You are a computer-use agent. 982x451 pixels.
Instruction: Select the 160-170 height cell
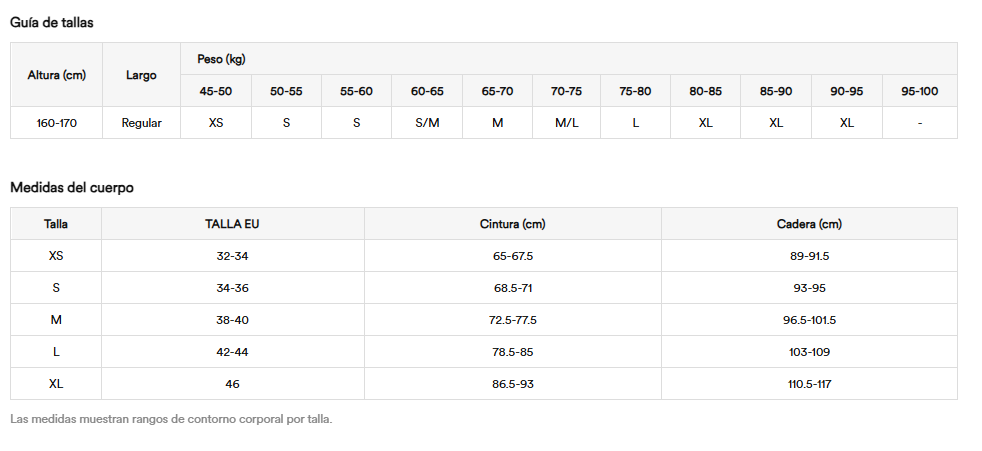coord(56,123)
